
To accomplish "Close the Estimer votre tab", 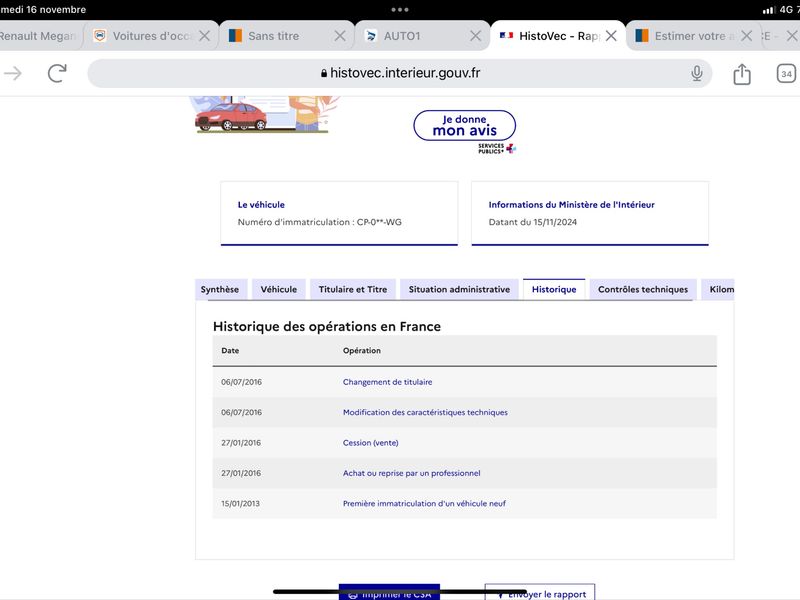I will coord(746,36).
